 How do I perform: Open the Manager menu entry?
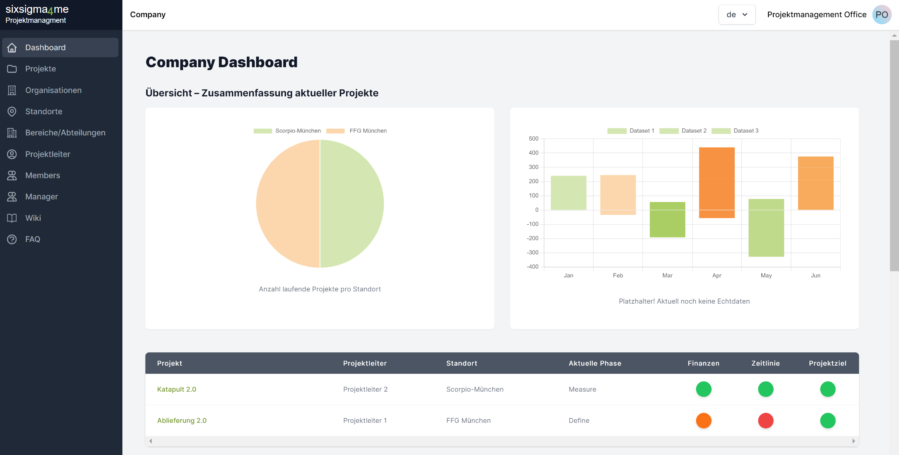60,197
